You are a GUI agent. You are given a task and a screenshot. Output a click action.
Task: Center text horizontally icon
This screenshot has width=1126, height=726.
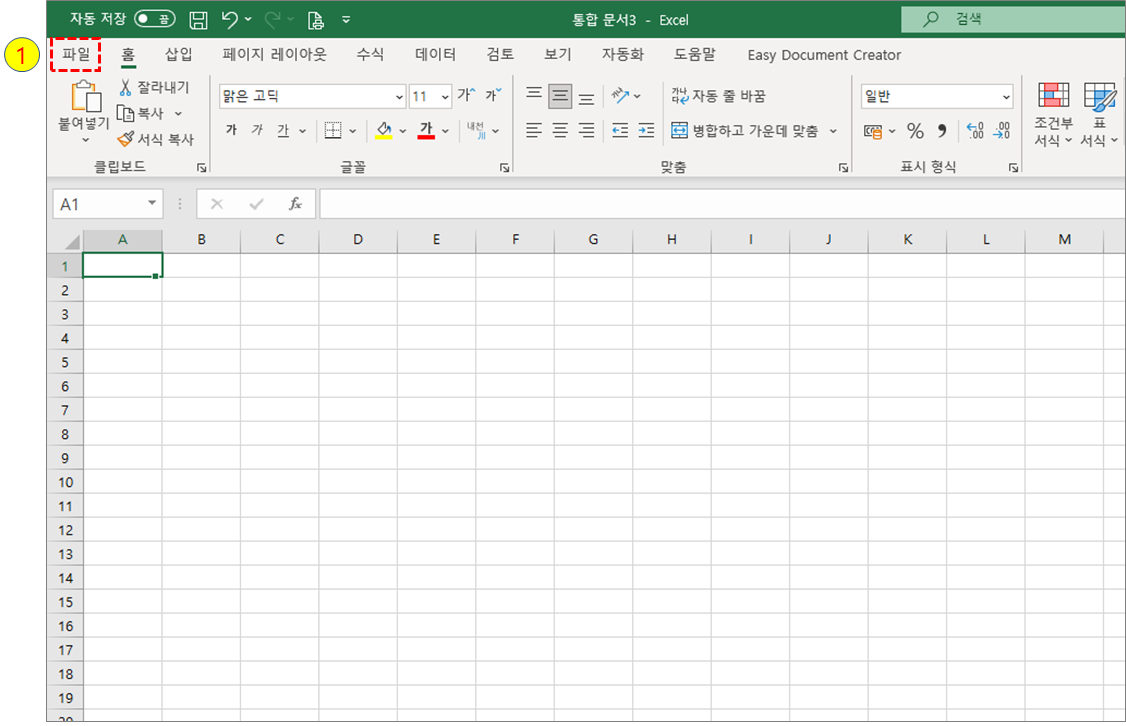pos(560,130)
